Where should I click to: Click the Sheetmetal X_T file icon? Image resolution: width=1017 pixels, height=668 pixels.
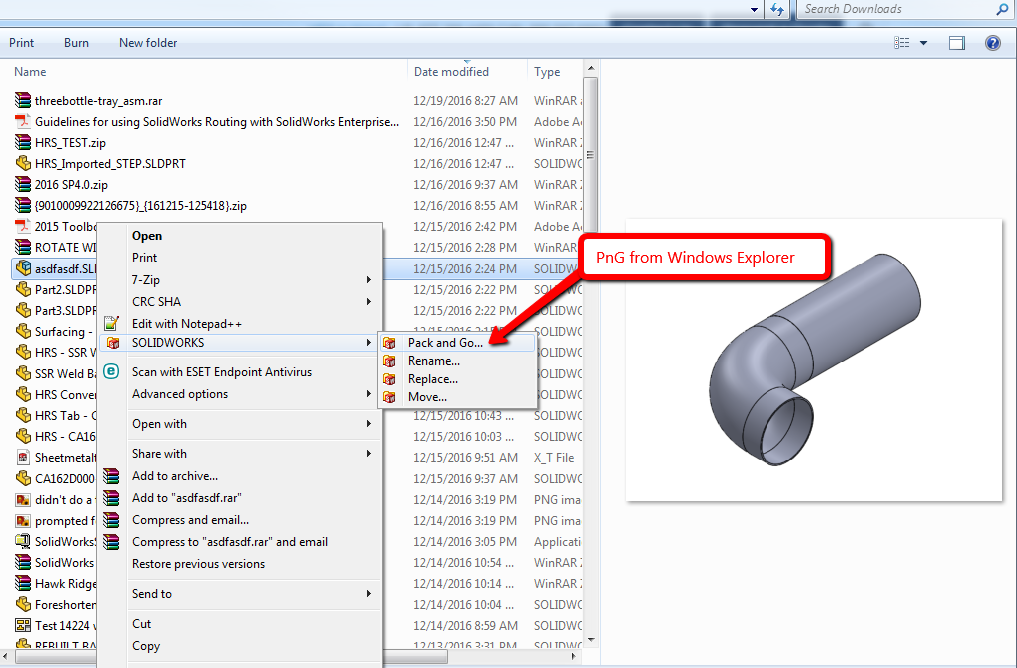tap(23, 457)
